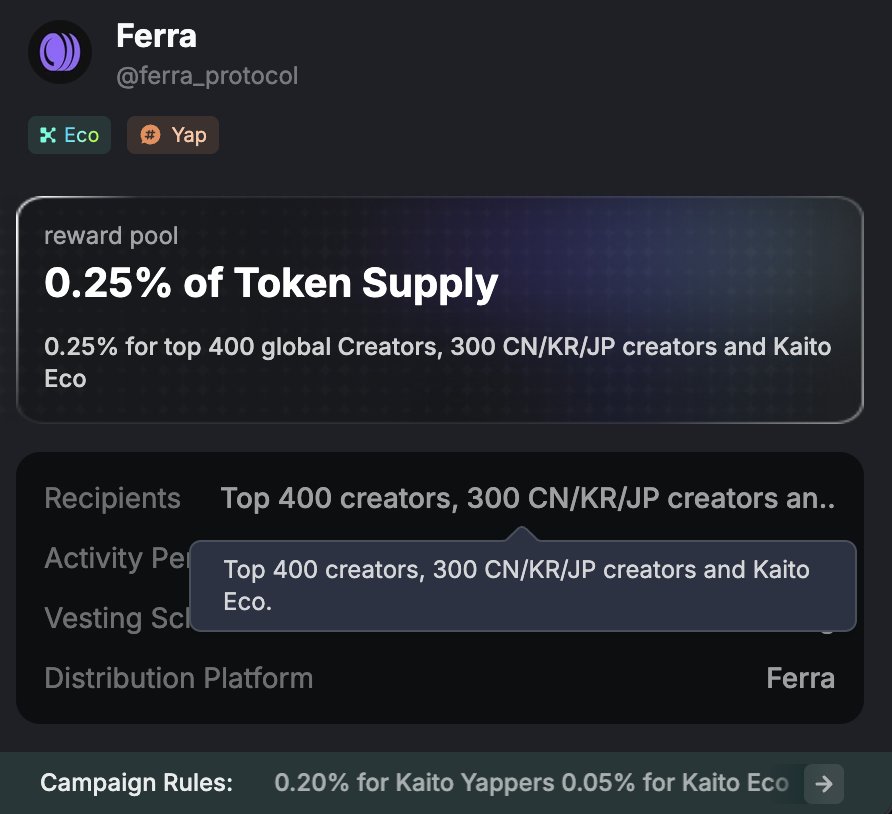The image size is (892, 814).
Task: Select the Yap tag label text
Action: coord(188,135)
